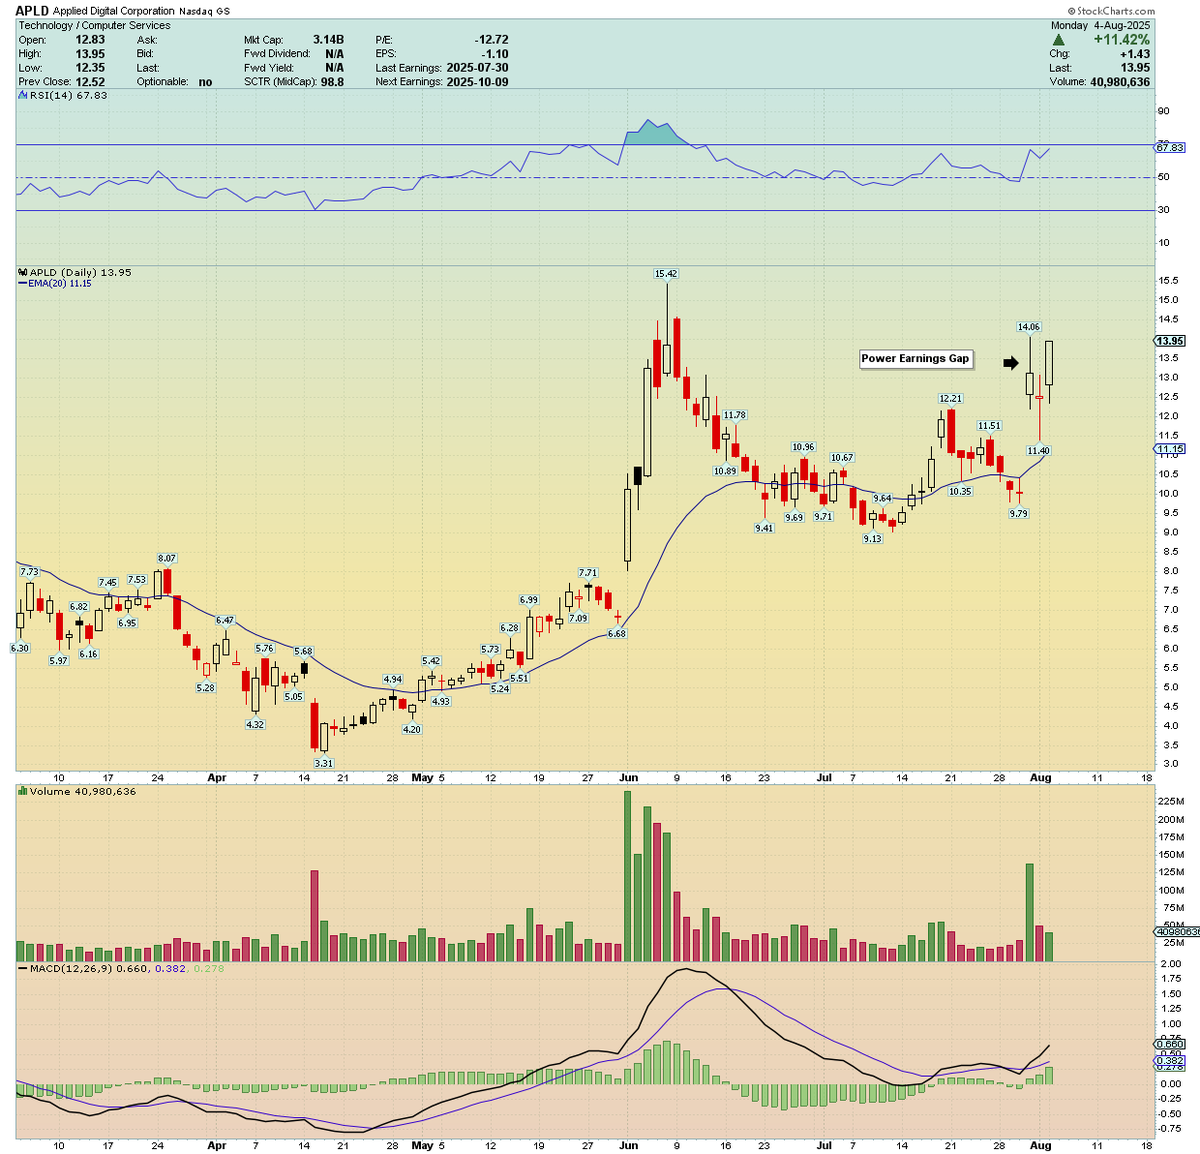Click the 0.660 MACD tag on the right axis
Image resolution: width=1200 pixels, height=1154 pixels.
(1169, 1044)
